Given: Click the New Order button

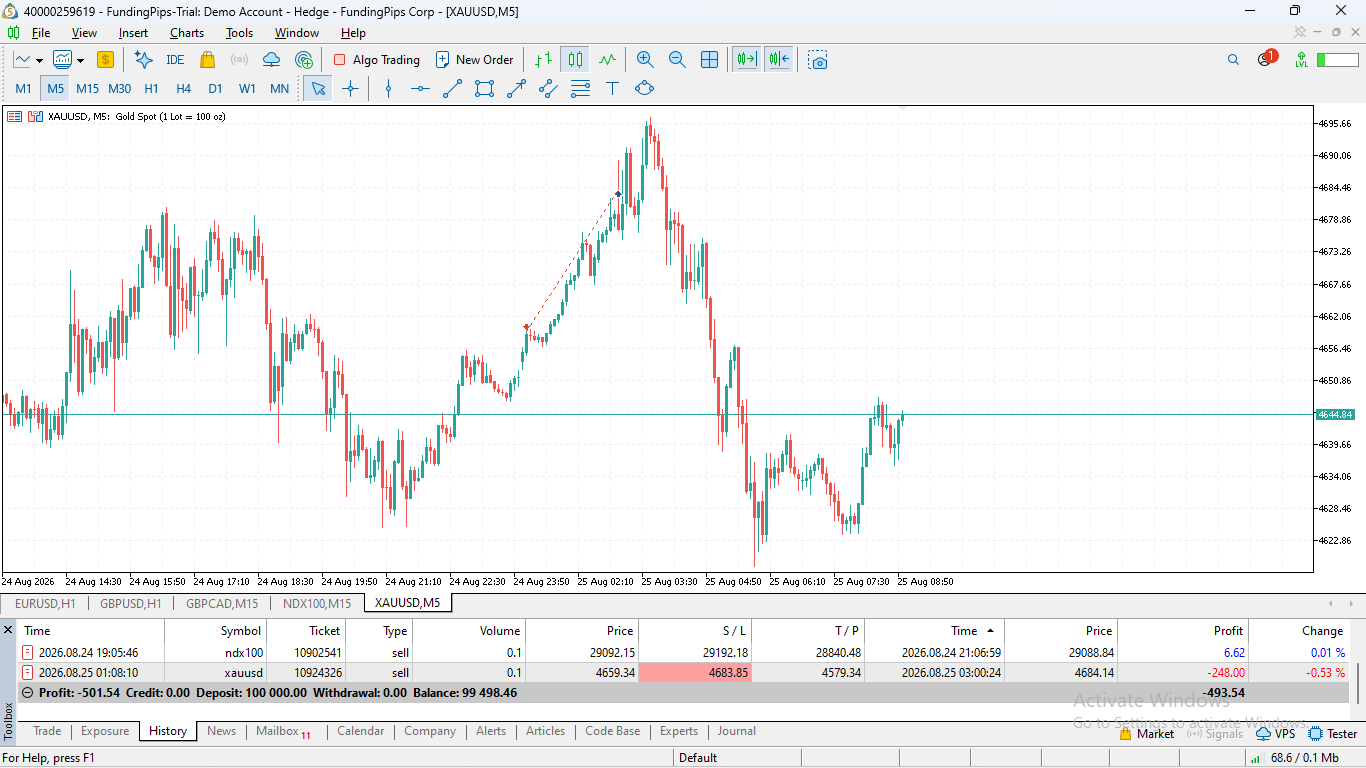Looking at the screenshot, I should tap(475, 60).
